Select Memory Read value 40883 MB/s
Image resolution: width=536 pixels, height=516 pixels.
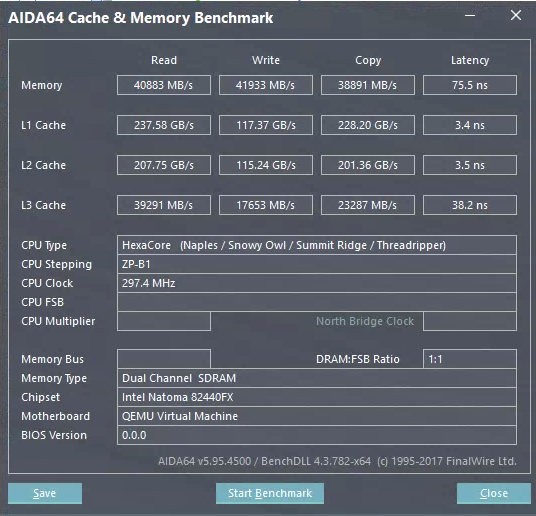tap(164, 85)
